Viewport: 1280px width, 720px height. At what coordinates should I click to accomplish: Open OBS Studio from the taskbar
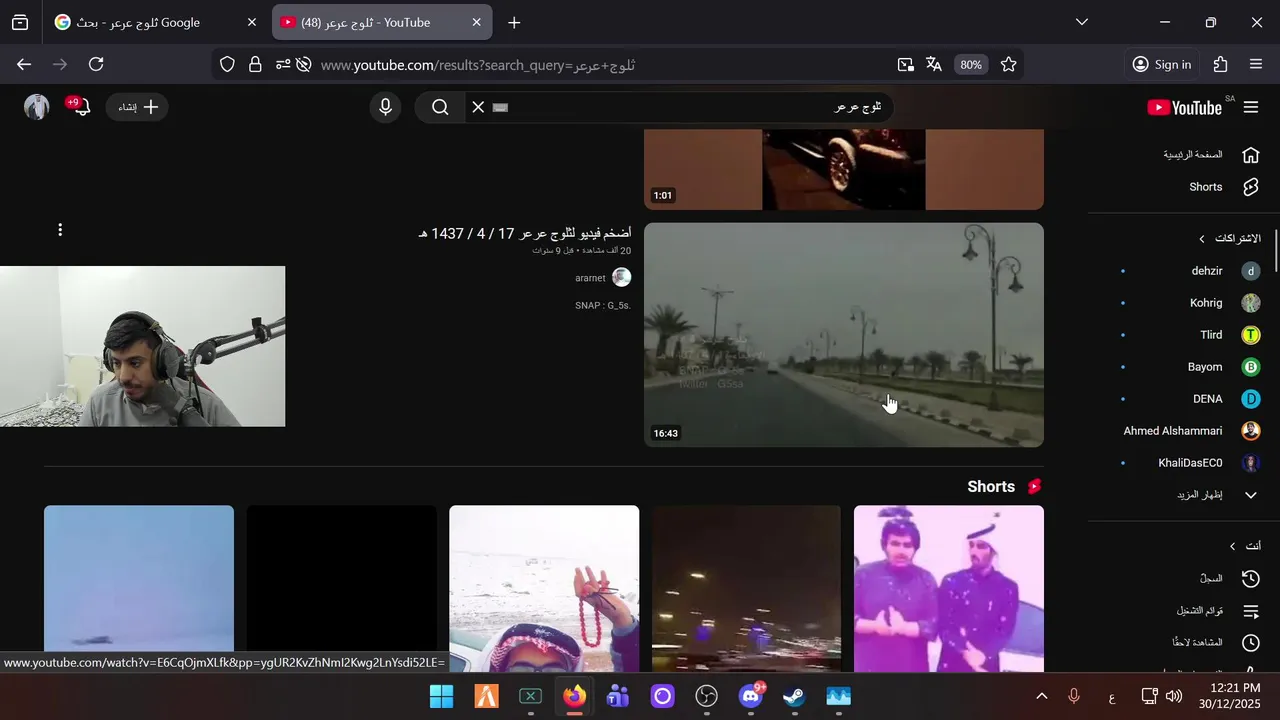click(x=706, y=696)
